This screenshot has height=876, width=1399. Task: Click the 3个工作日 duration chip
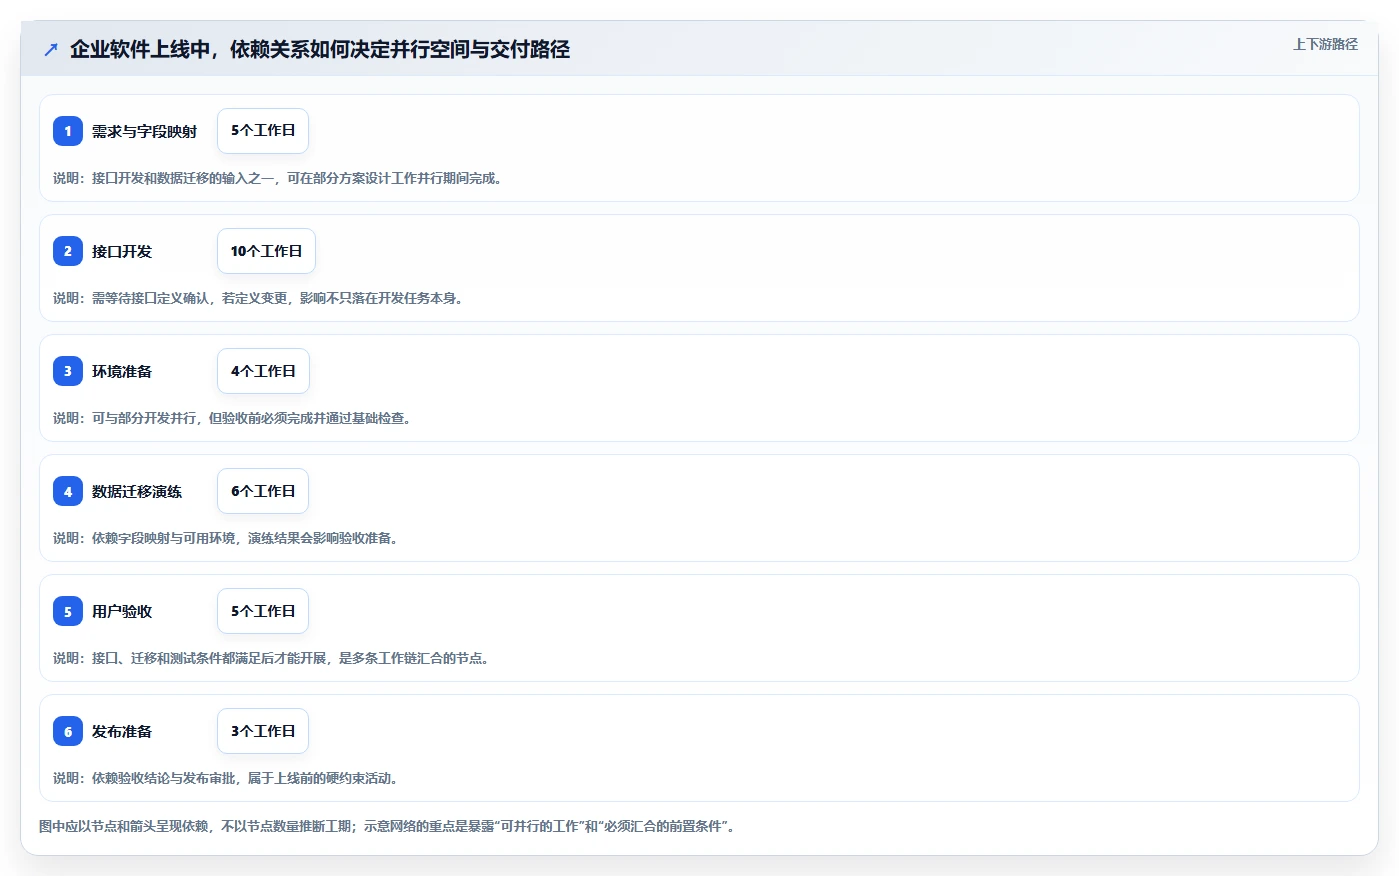coord(263,731)
